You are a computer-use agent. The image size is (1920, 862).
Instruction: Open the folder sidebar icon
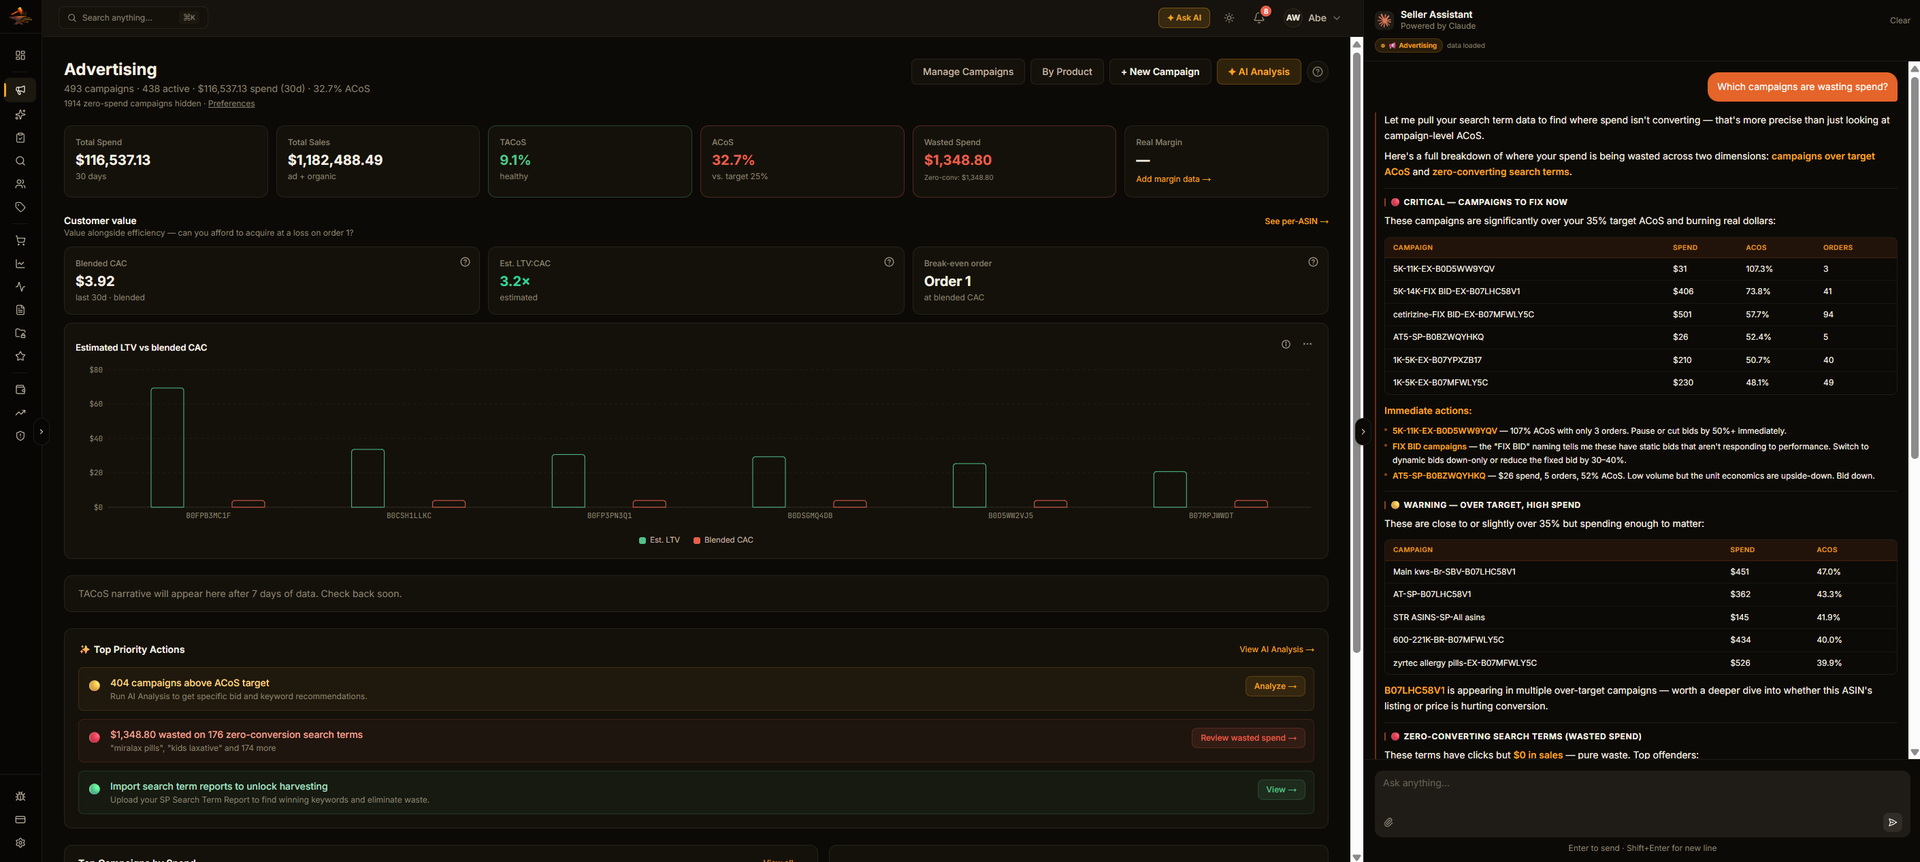20,333
